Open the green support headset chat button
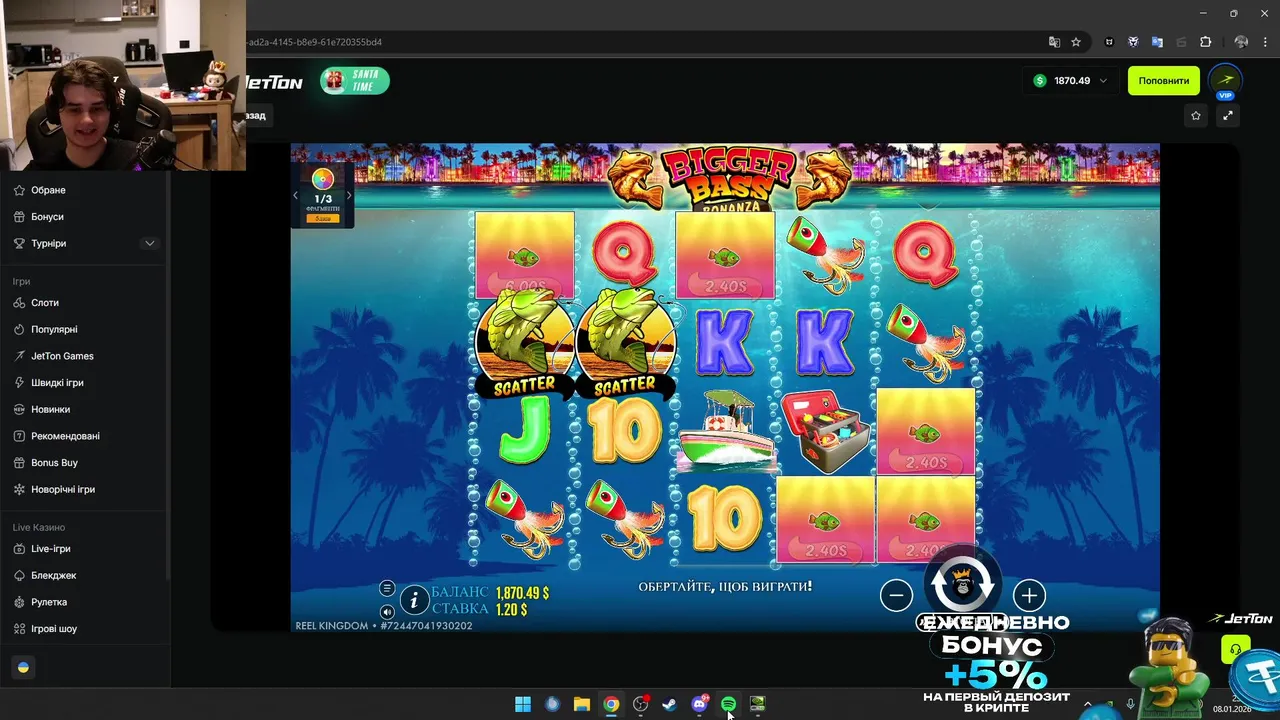The height and width of the screenshot is (720, 1280). point(1236,649)
